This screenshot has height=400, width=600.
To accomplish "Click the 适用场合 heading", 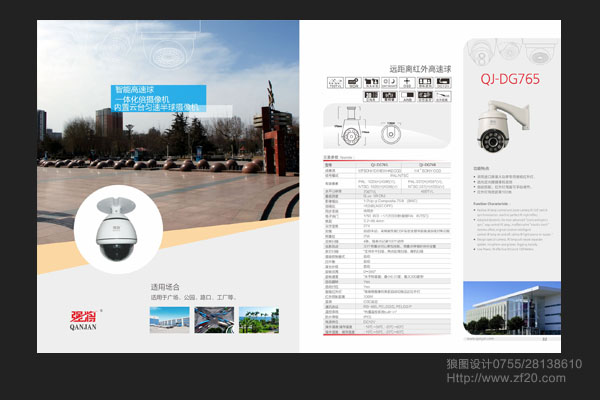I will [165, 287].
